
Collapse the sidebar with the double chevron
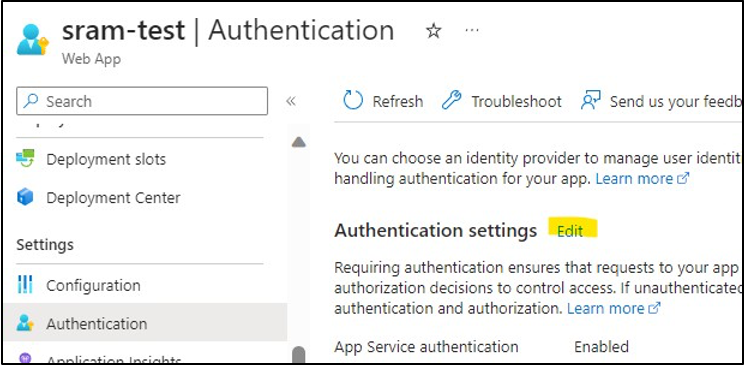(x=291, y=101)
